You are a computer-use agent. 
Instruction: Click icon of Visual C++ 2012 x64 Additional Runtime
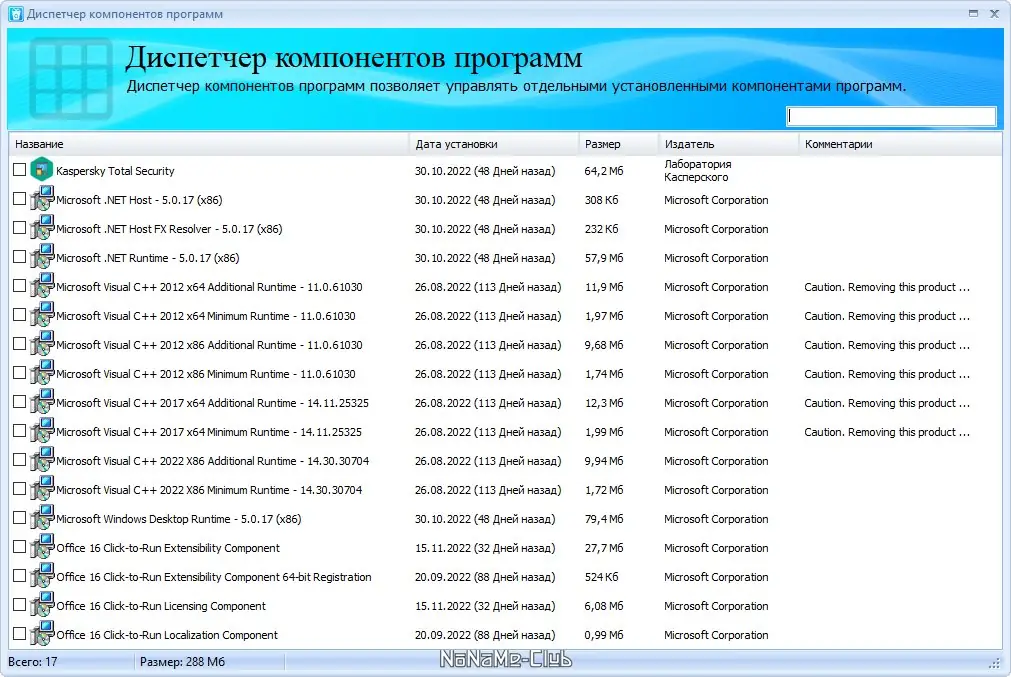(42, 286)
